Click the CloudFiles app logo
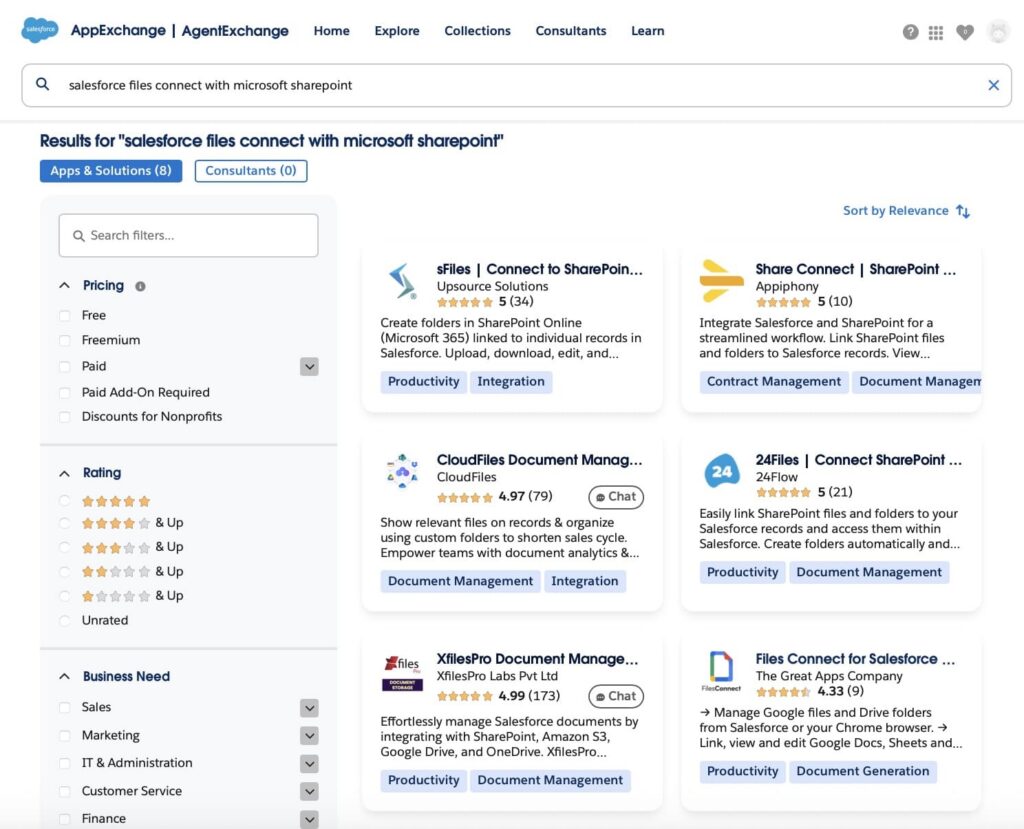This screenshot has width=1024, height=829. [402, 471]
